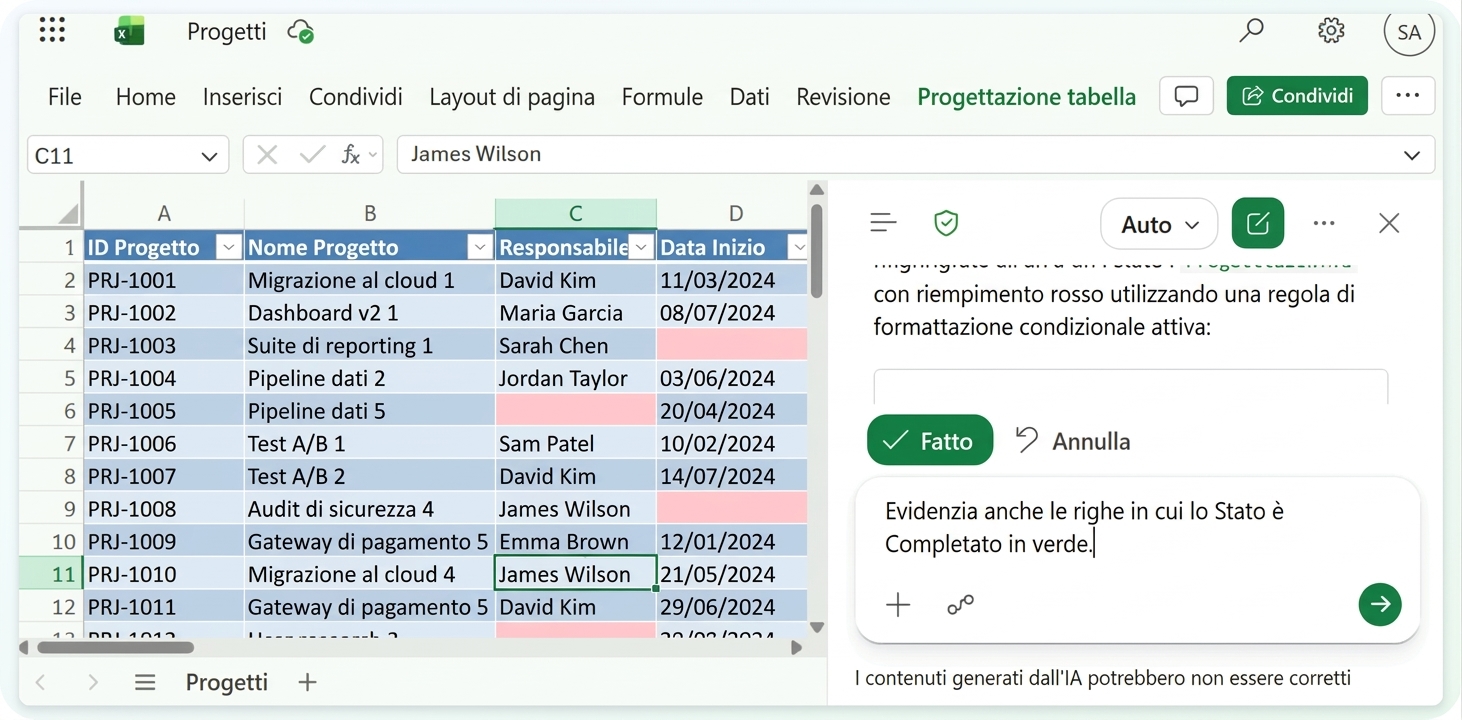Click the select-all corner triangle

67,213
